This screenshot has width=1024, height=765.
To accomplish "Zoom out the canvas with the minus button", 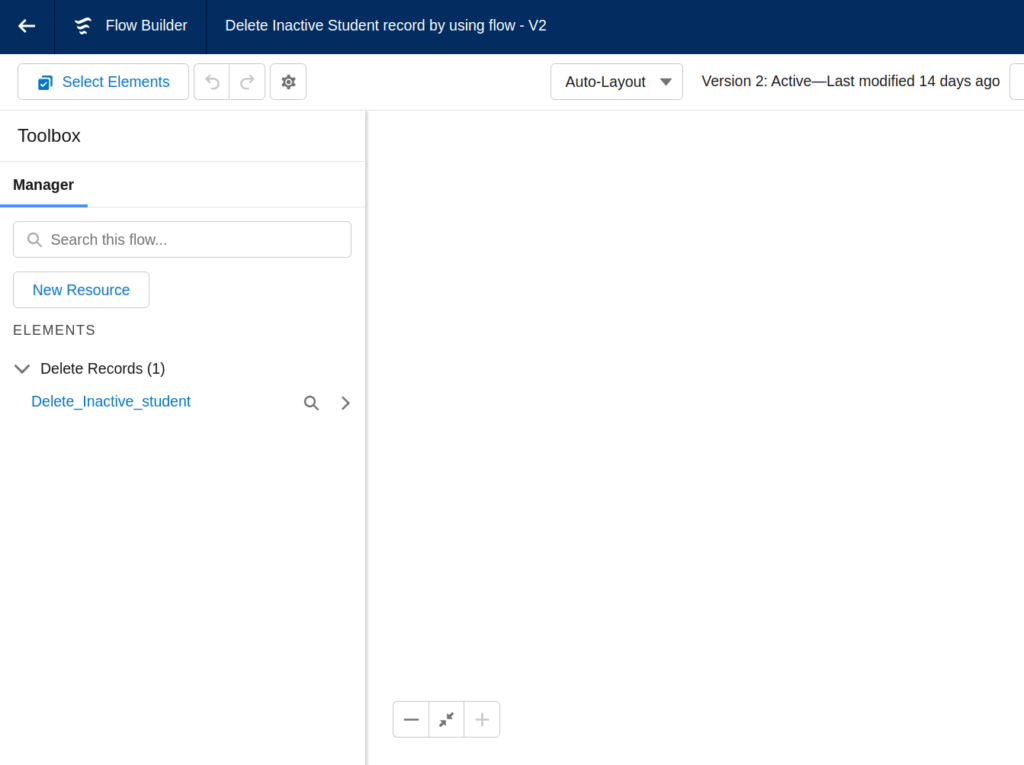I will pos(411,719).
